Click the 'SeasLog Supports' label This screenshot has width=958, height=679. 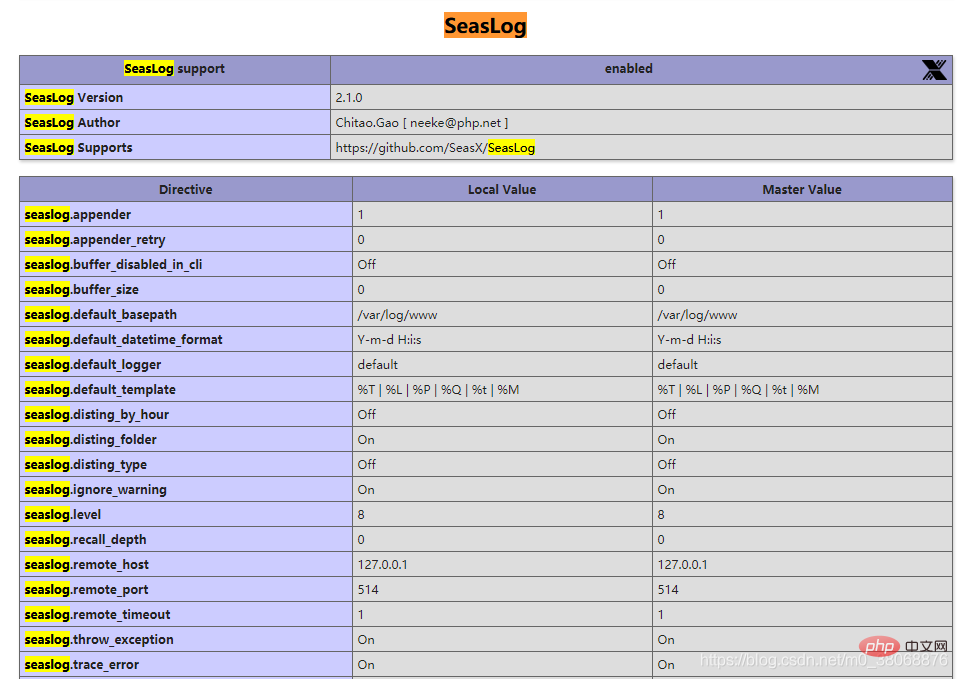click(78, 148)
